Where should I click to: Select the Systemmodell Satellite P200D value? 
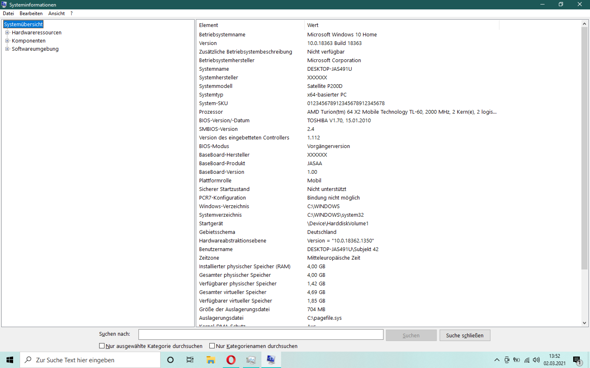coord(325,86)
